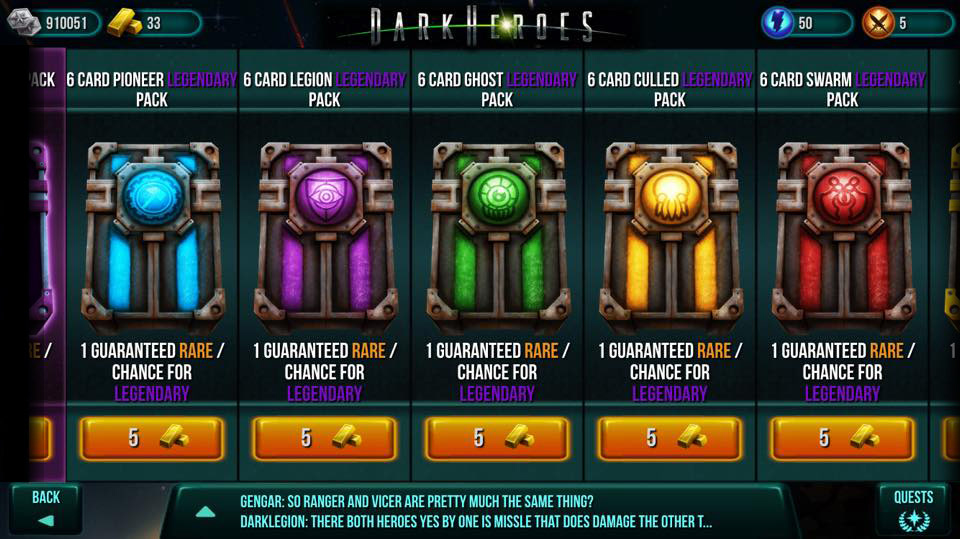Select the blue Pioneer pack card
This screenshot has width=960, height=539.
click(x=152, y=236)
